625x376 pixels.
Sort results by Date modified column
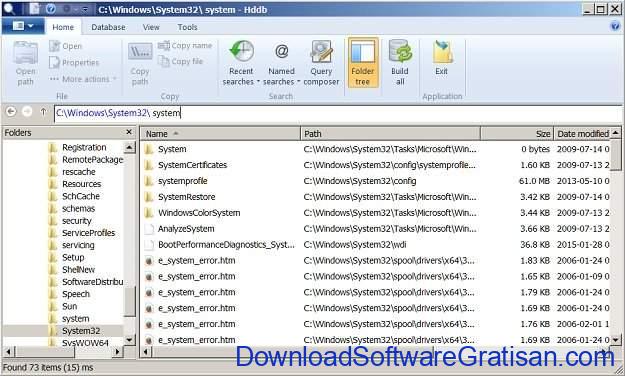click(x=583, y=134)
